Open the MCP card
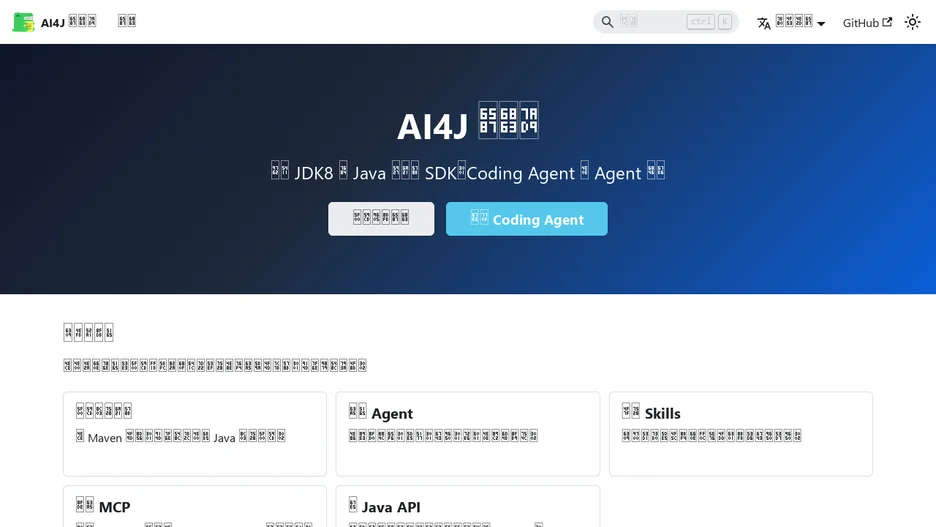The width and height of the screenshot is (936, 527). point(195,507)
